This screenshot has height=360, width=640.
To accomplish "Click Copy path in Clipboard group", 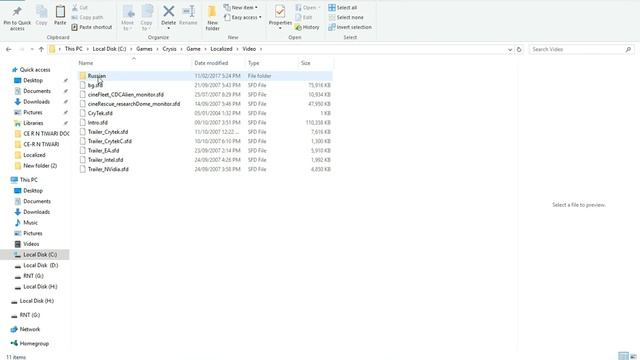I will (87, 17).
